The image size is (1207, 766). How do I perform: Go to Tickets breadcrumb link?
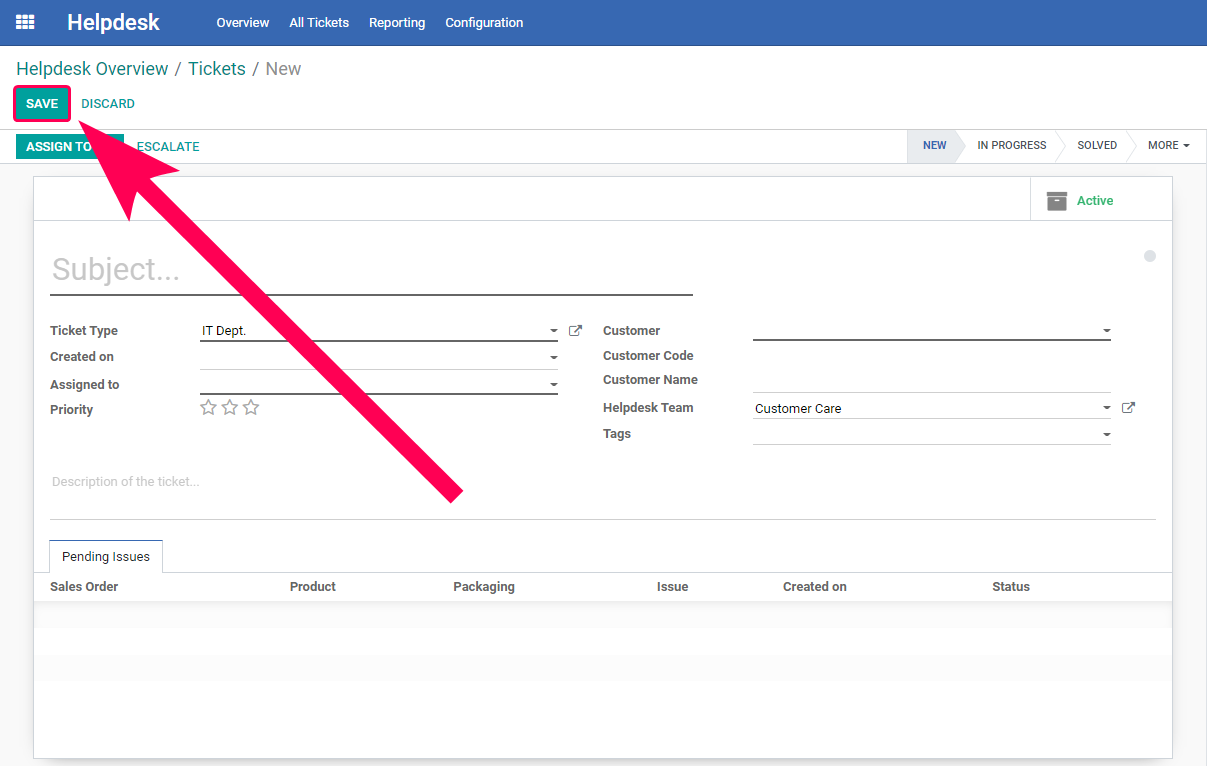(x=217, y=69)
